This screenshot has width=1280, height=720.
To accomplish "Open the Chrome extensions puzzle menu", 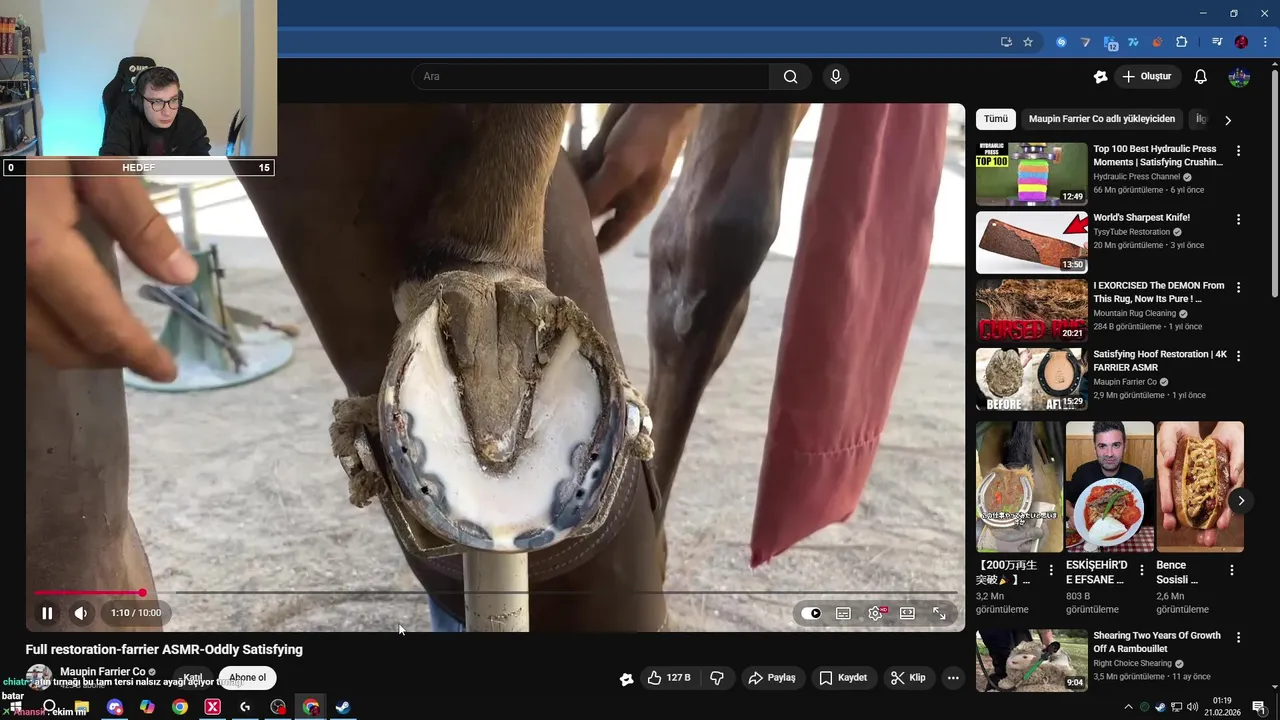I will [1181, 42].
